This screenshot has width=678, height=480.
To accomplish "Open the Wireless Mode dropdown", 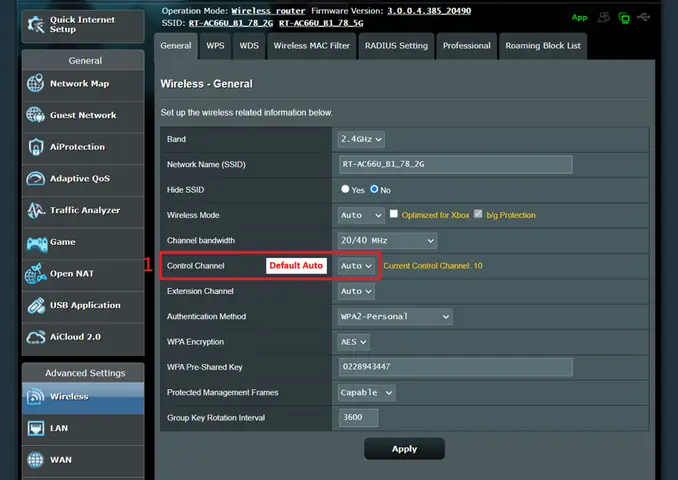I will 361,215.
